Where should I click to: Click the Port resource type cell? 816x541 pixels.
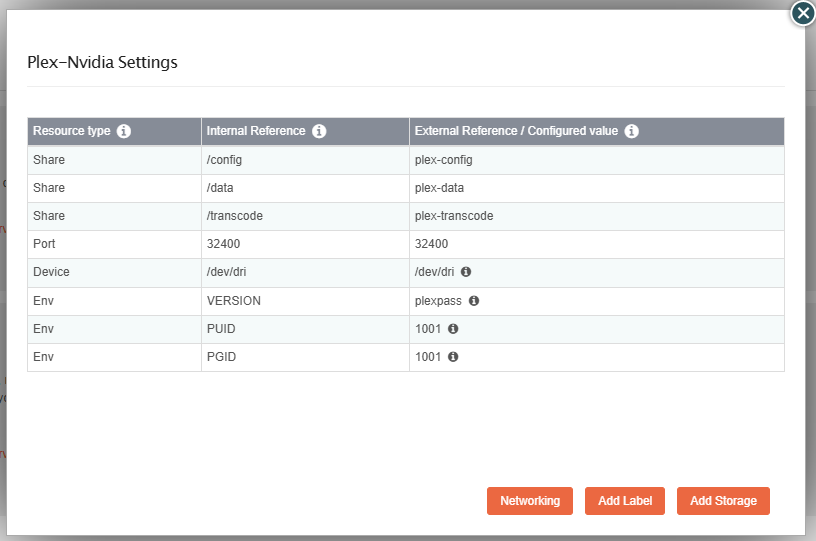pyautogui.click(x=45, y=244)
